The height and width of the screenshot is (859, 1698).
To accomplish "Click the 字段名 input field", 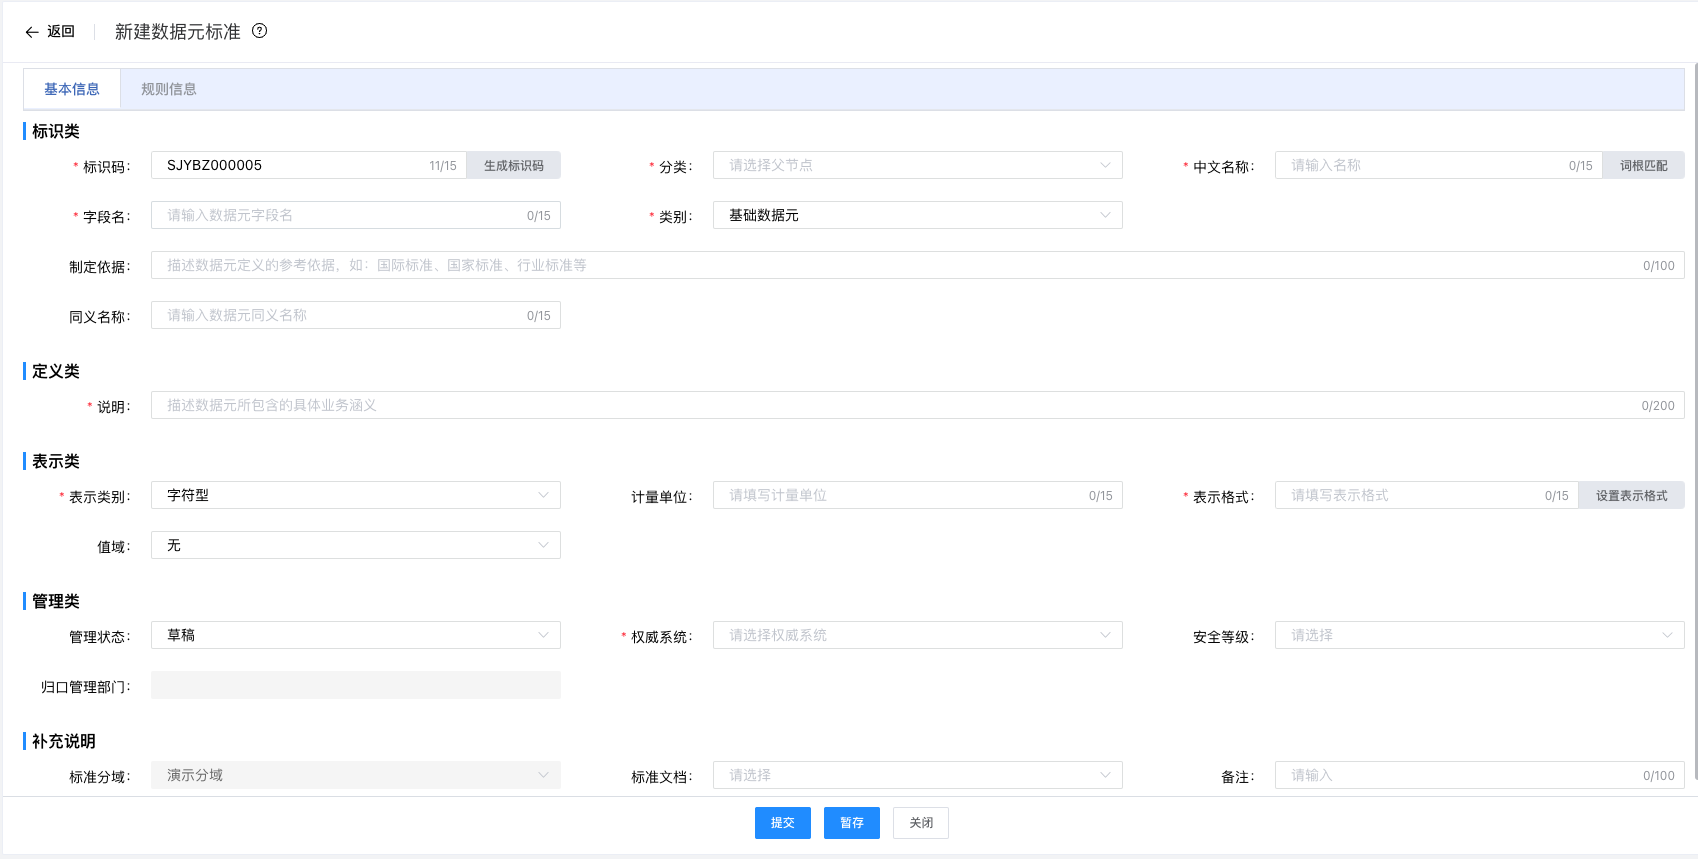I will [x=340, y=216].
